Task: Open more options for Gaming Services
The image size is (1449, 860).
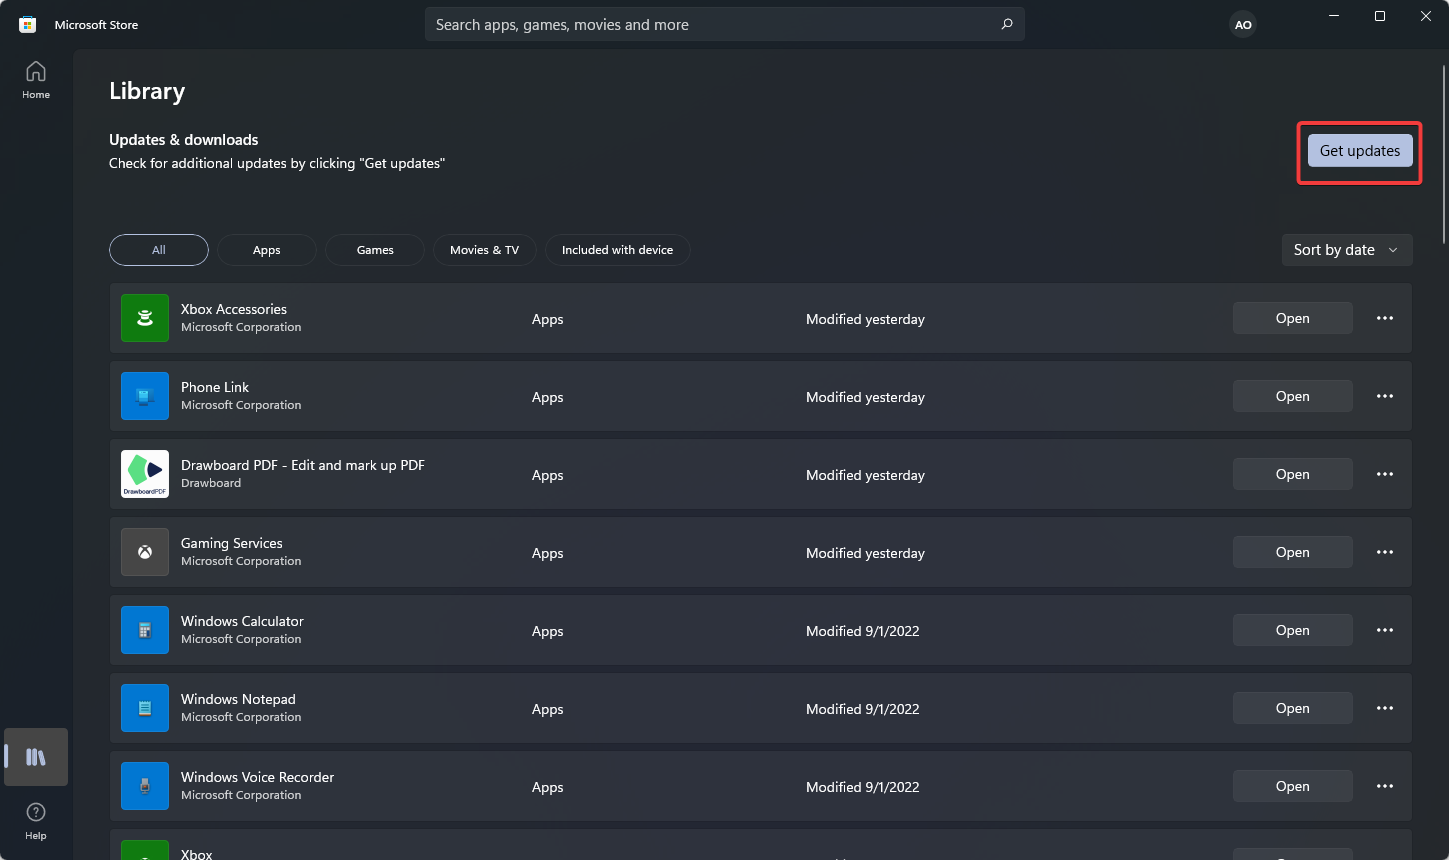Action: pyautogui.click(x=1385, y=552)
